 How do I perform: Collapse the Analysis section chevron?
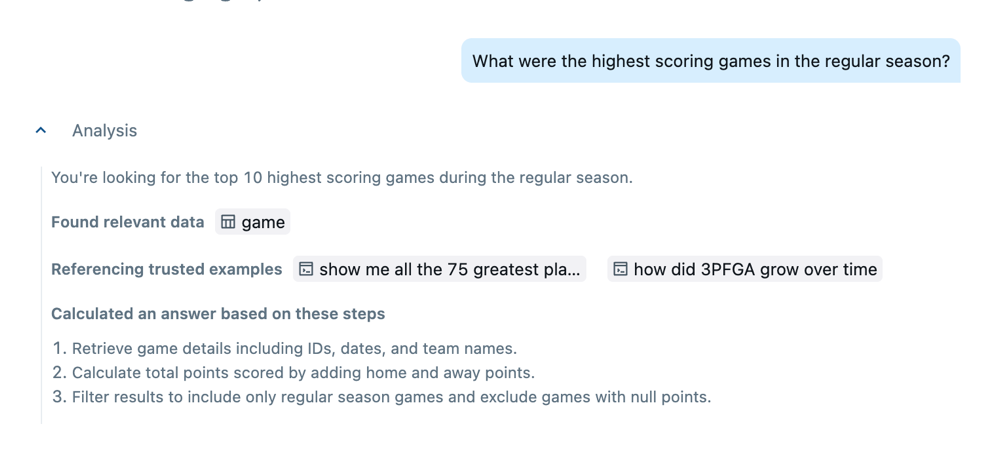click(x=41, y=130)
